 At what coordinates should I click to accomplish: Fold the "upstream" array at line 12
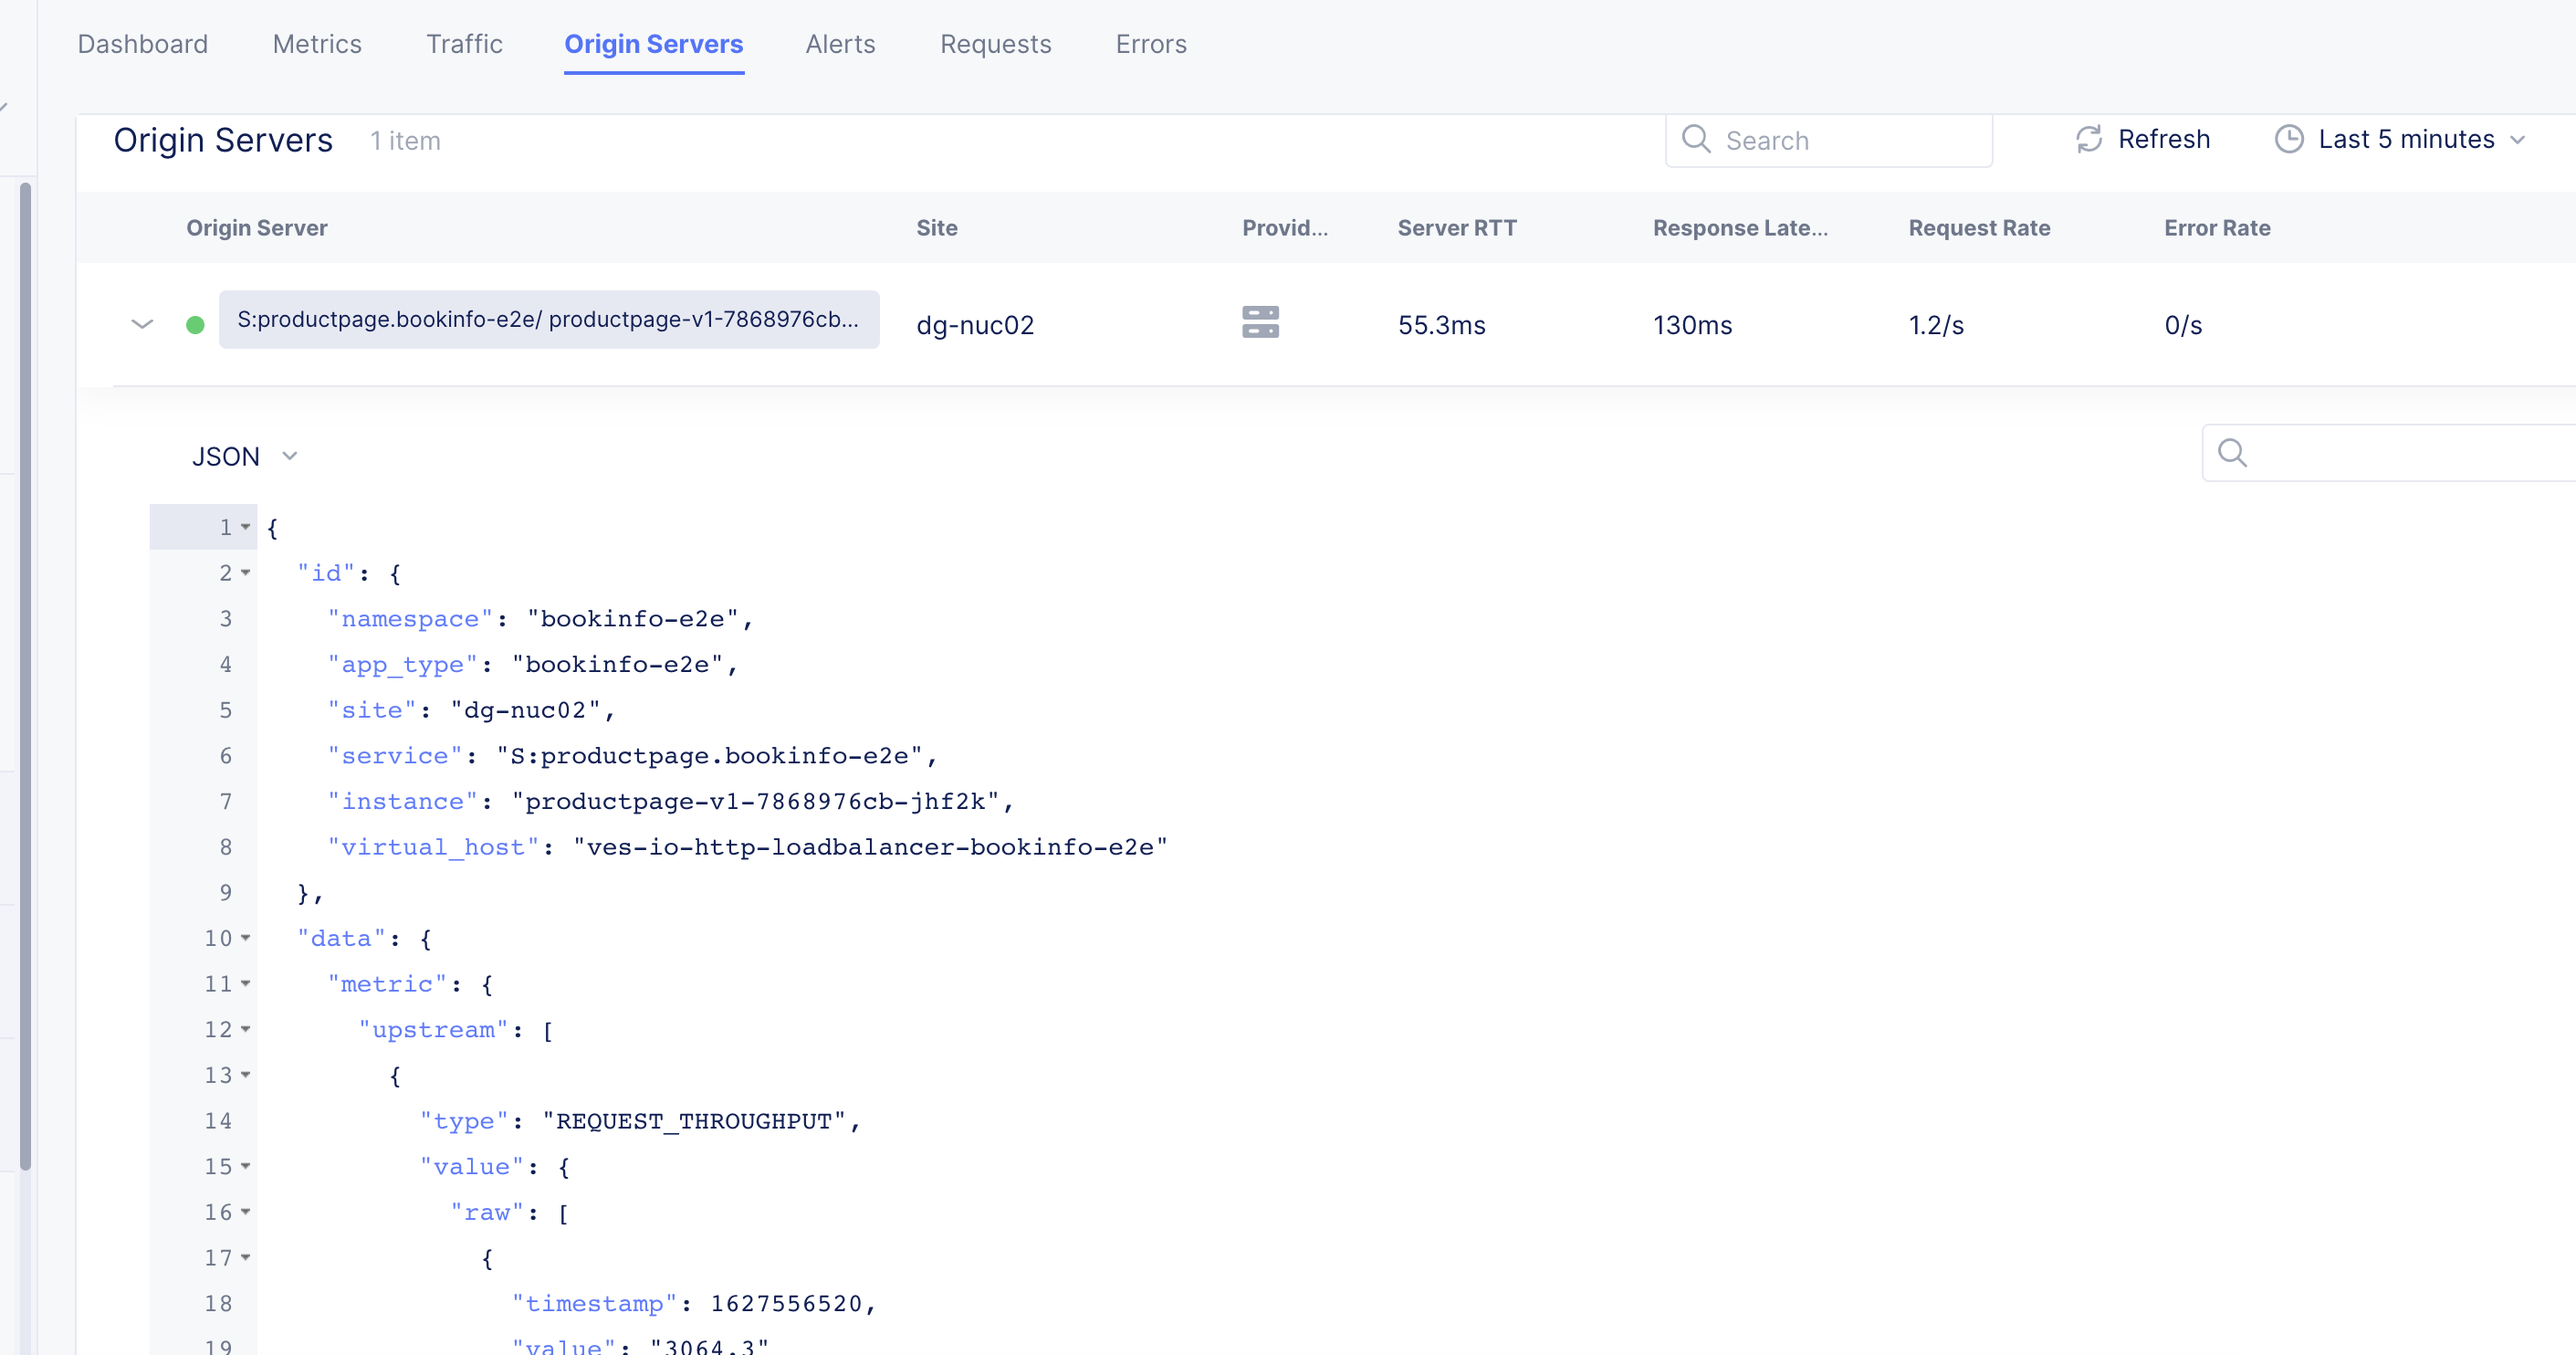click(246, 1029)
